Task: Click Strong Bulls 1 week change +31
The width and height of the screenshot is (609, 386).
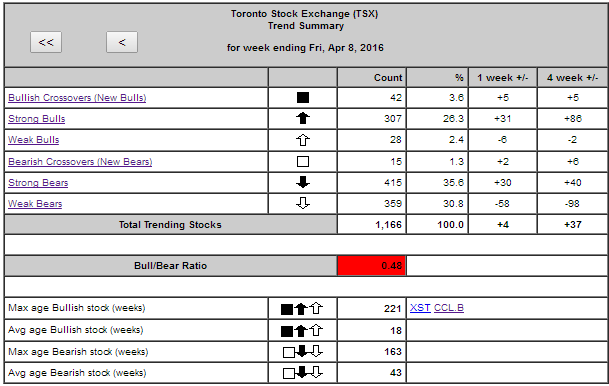Action: 503,118
